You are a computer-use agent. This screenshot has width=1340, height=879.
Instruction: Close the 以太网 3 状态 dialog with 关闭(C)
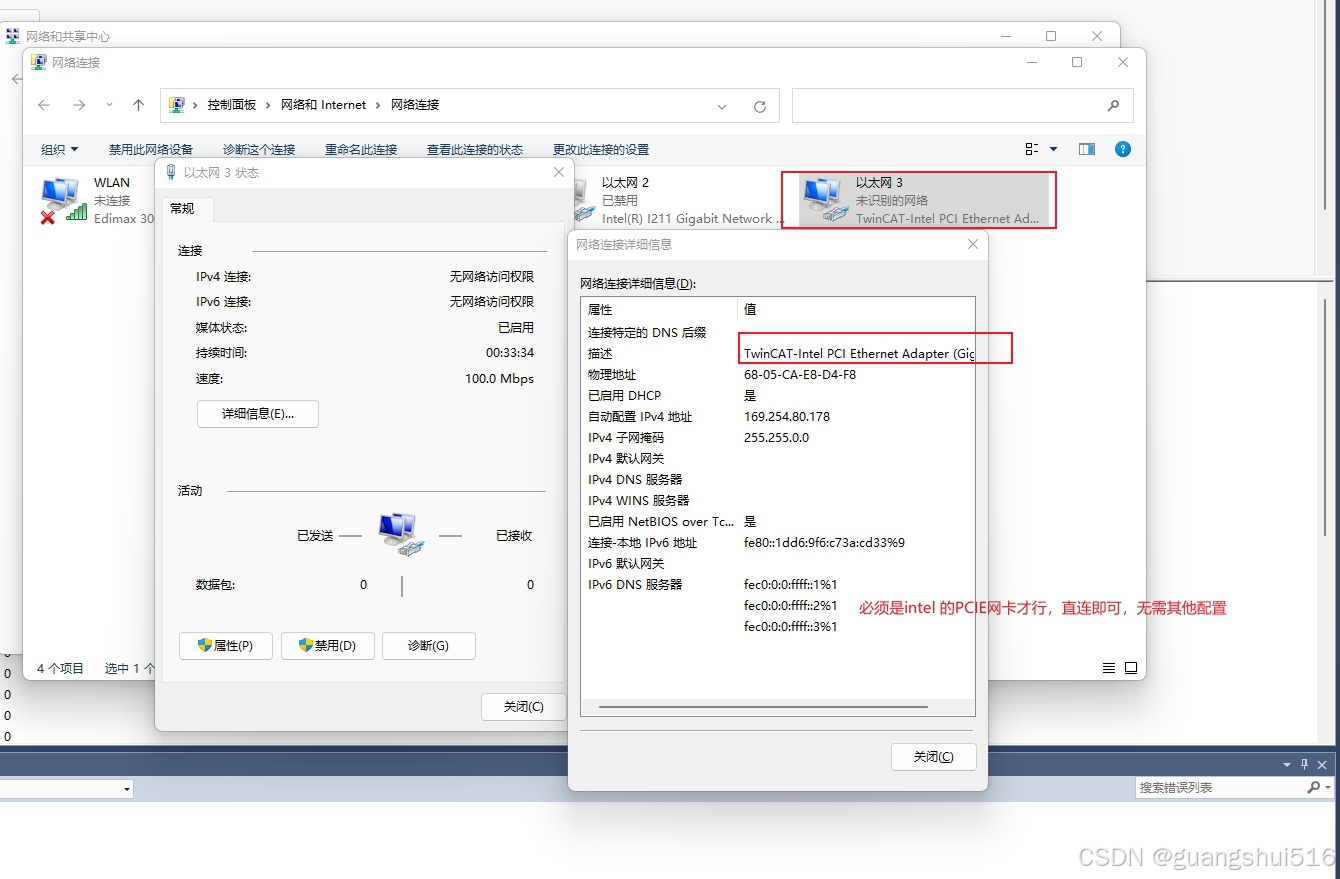(x=523, y=706)
